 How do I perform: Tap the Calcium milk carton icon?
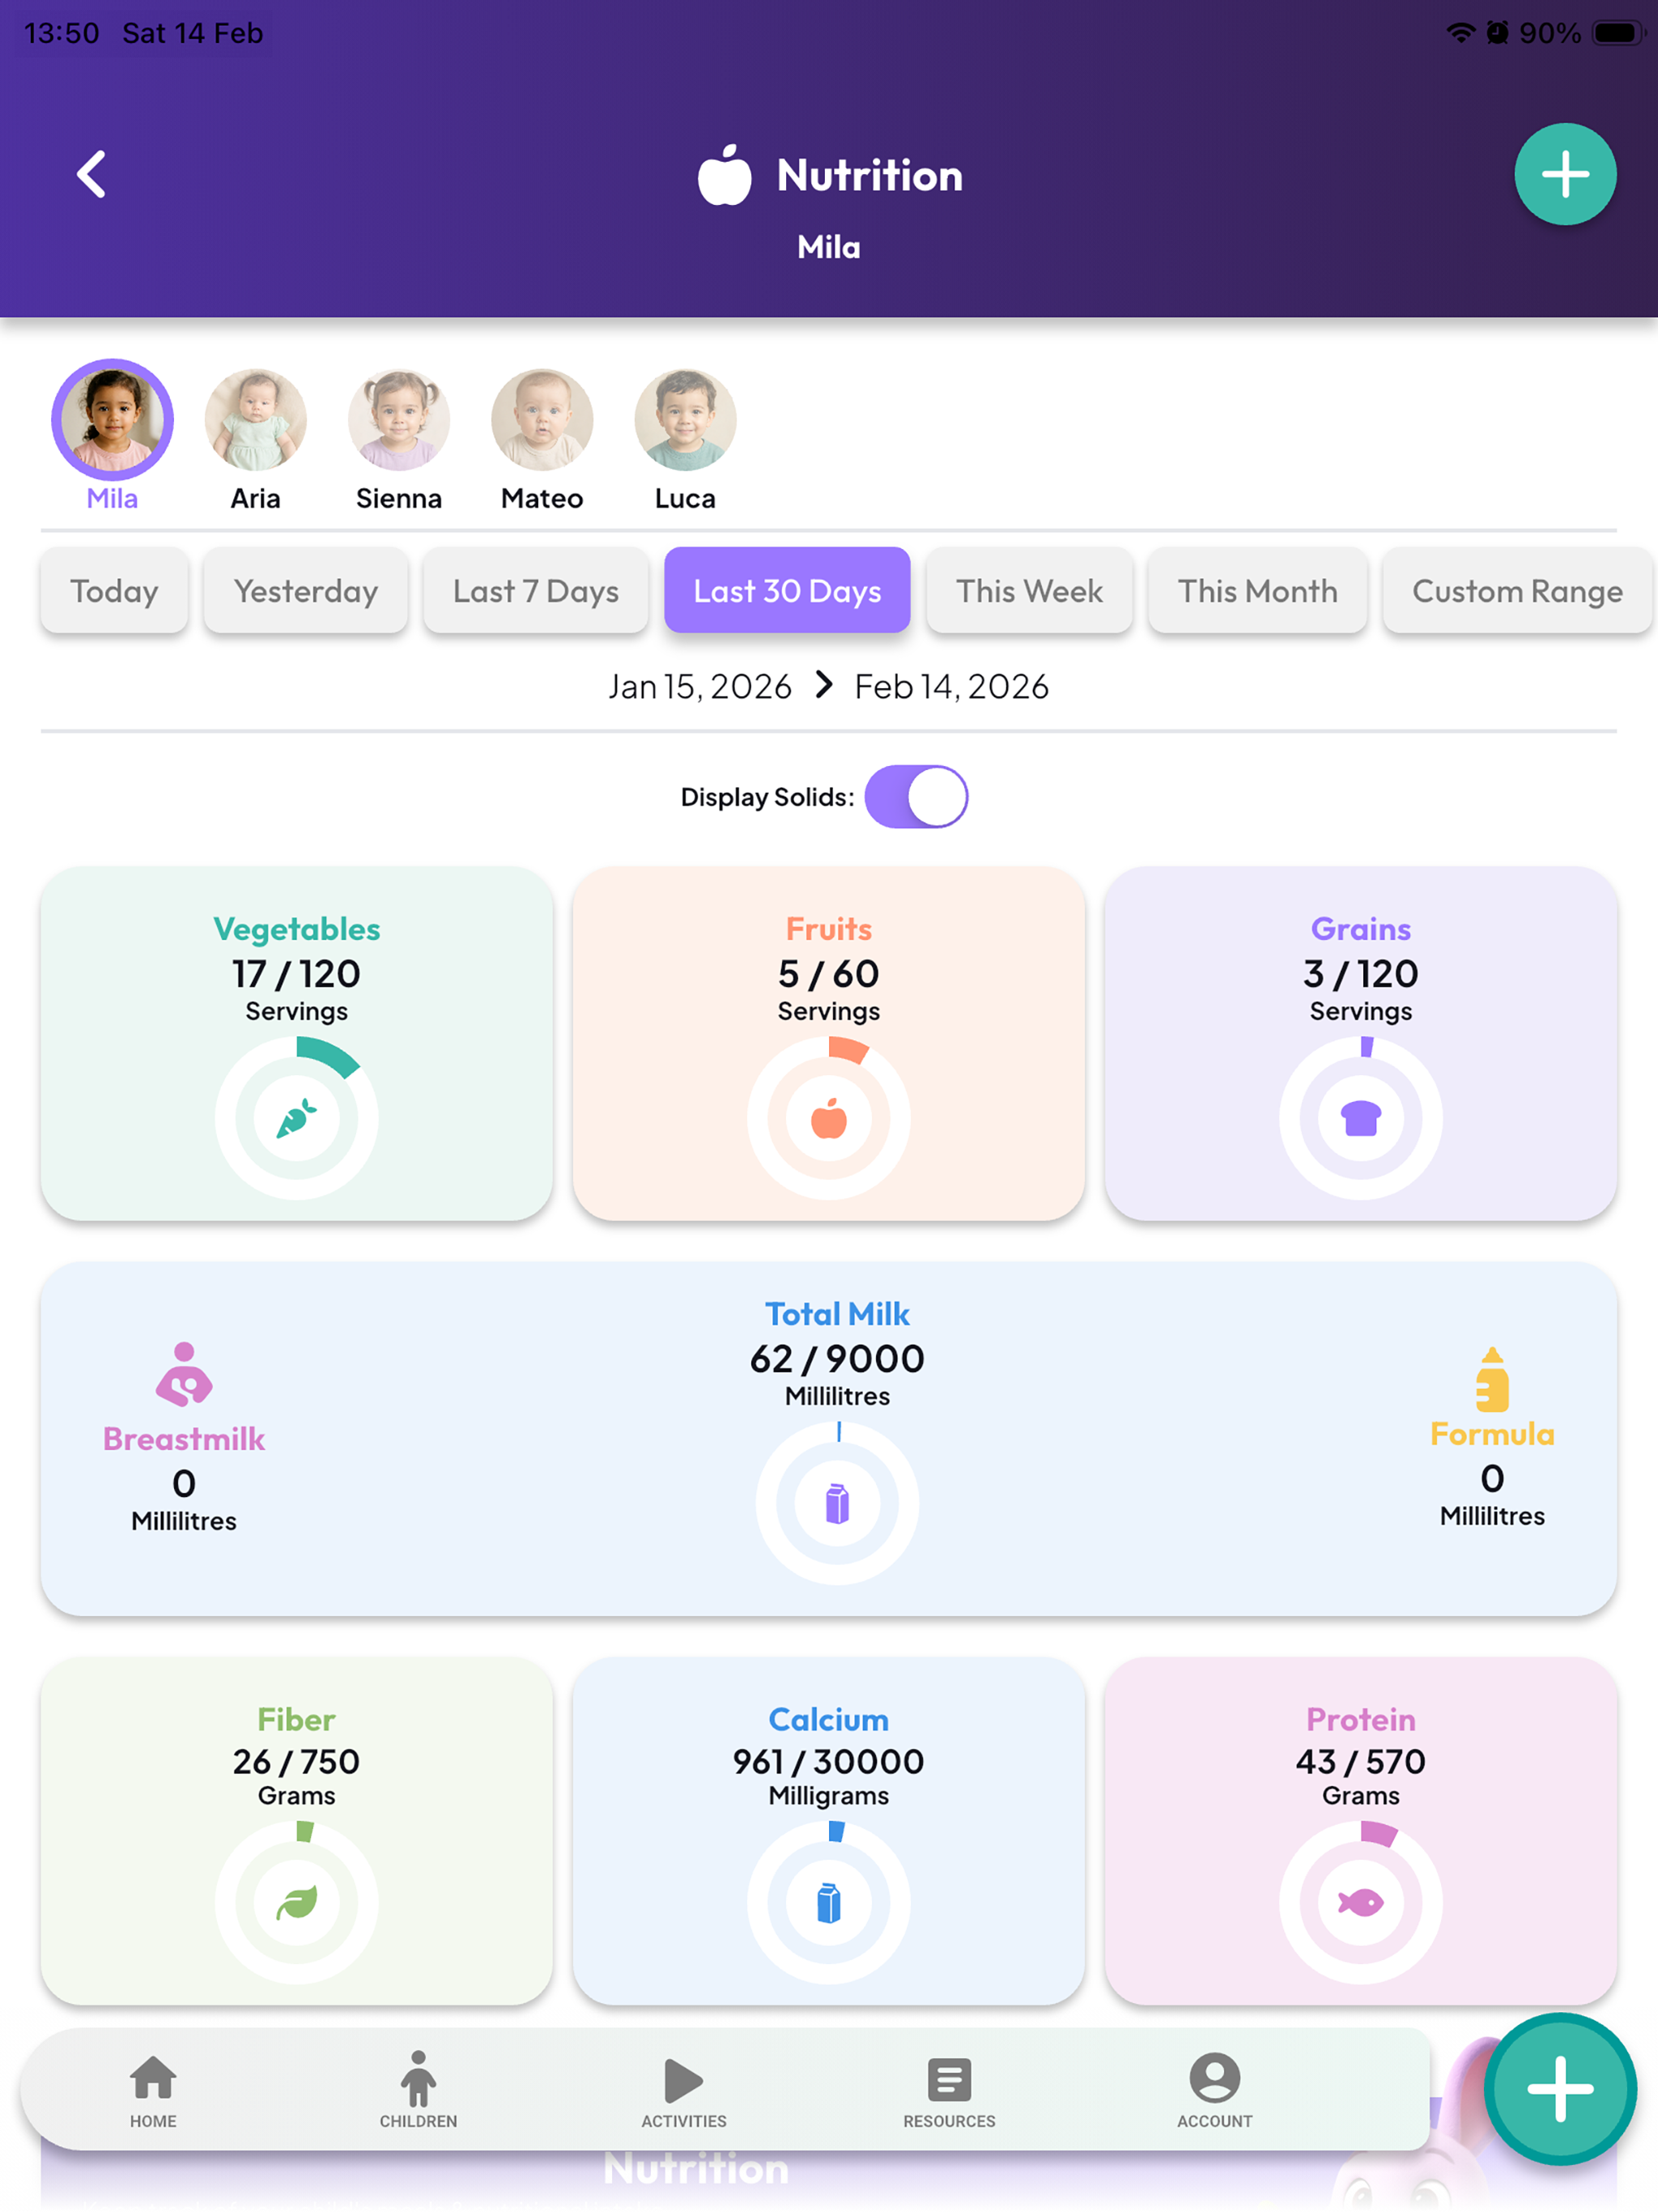(829, 1902)
